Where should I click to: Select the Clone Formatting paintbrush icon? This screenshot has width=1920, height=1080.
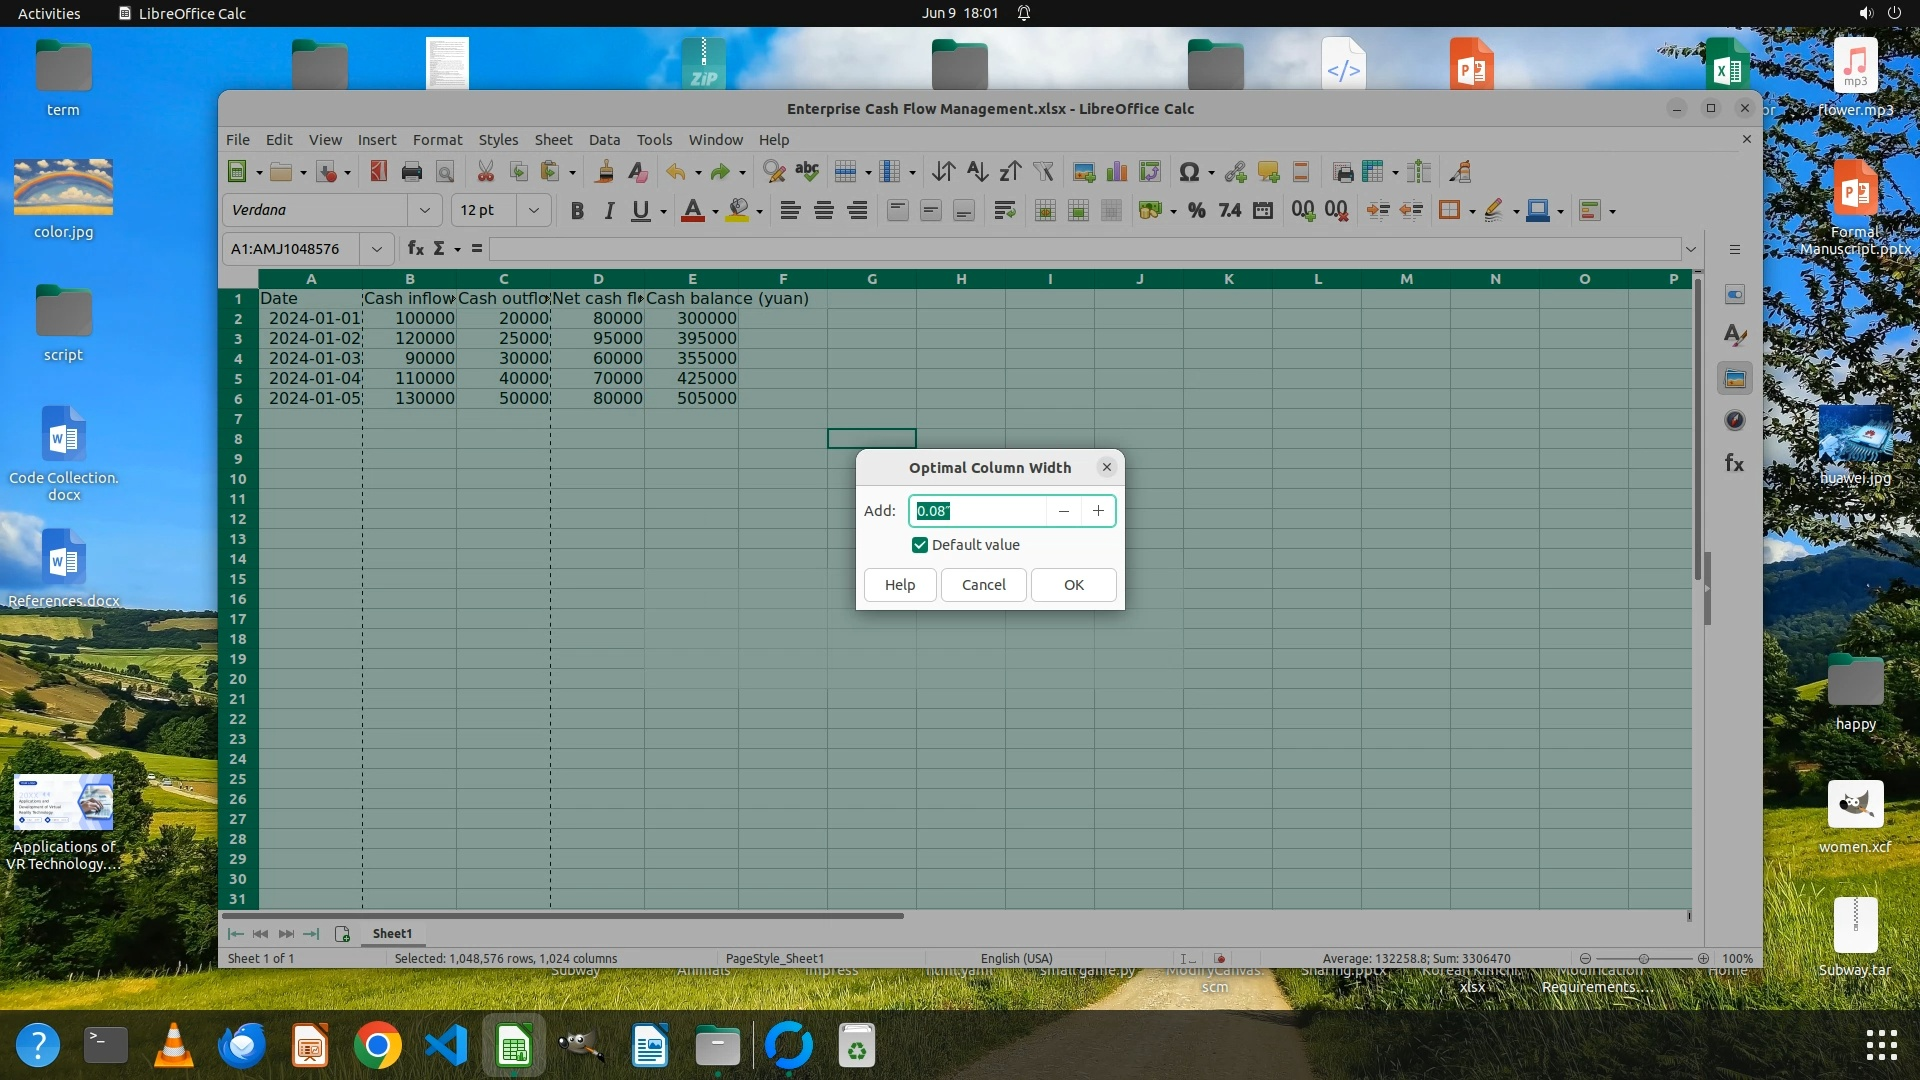(604, 172)
